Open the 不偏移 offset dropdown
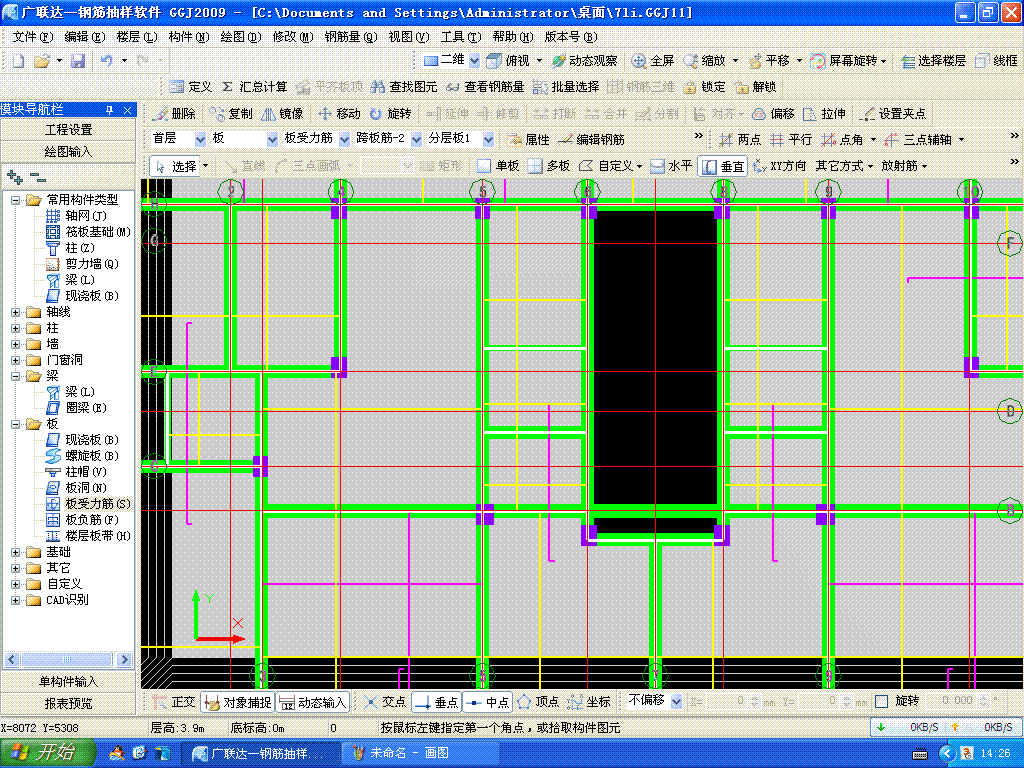1024x768 pixels. (676, 701)
